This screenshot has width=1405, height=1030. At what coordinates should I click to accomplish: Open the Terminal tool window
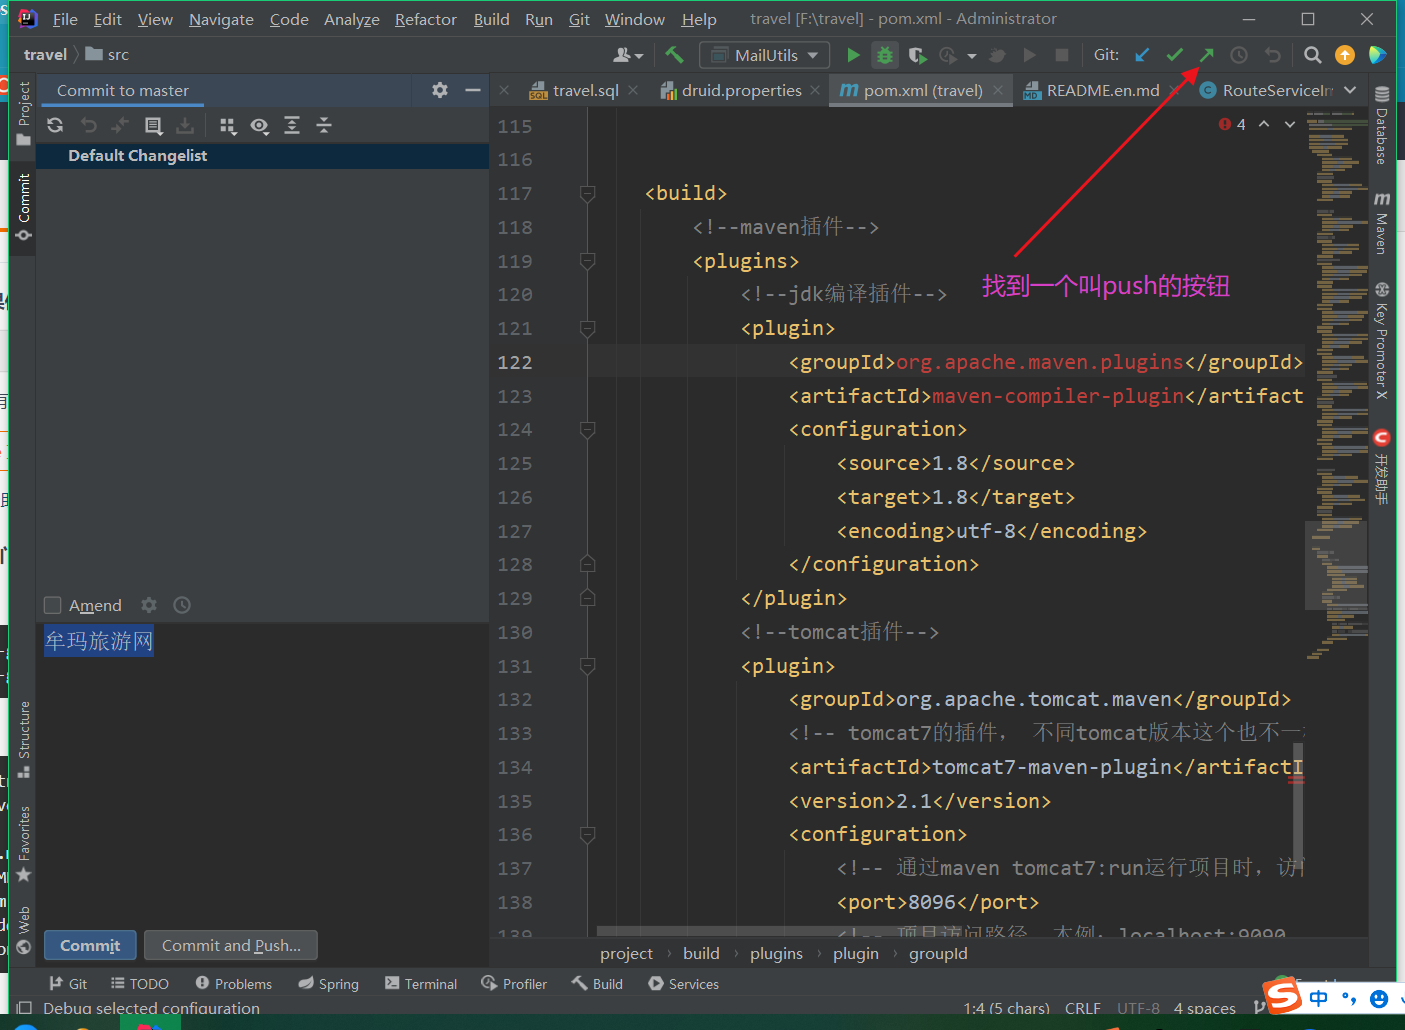pos(421,984)
